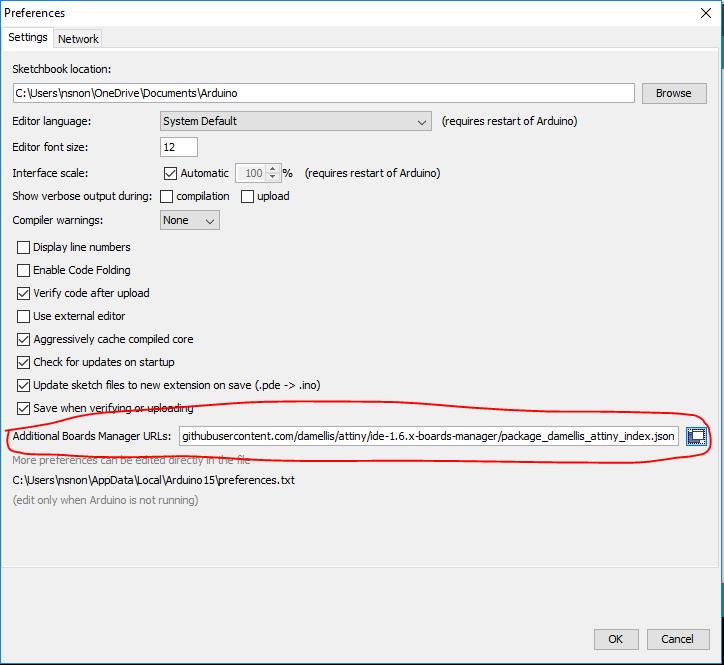The width and height of the screenshot is (724, 665).
Task: Open the preferences.txt file path link
Action: point(153,480)
